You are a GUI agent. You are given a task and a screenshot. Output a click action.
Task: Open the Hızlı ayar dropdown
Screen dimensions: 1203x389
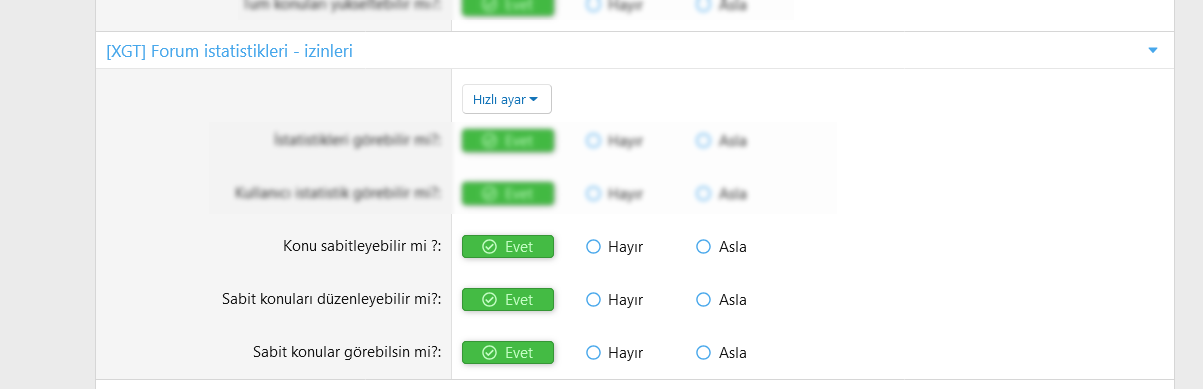tap(506, 99)
